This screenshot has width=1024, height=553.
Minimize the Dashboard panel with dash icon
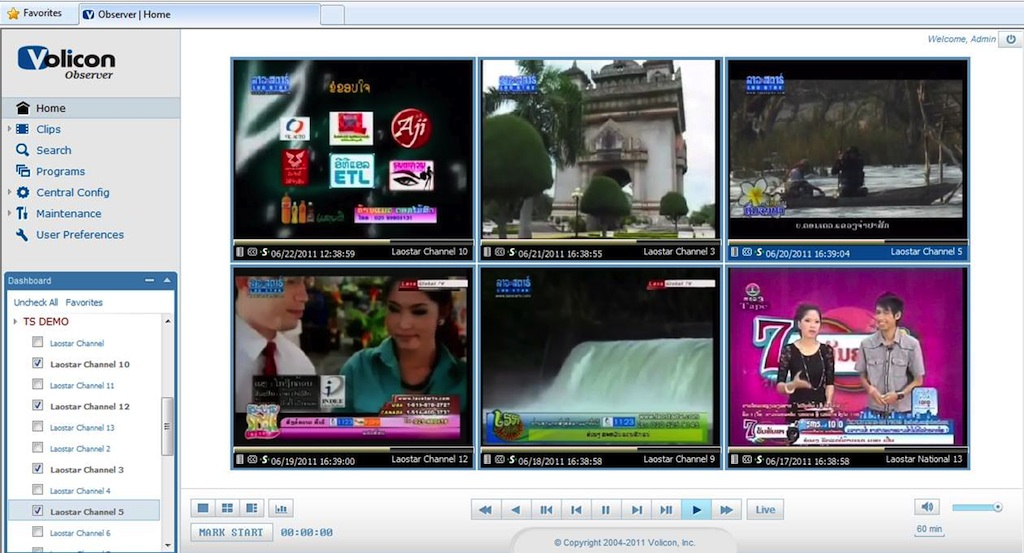(x=150, y=280)
